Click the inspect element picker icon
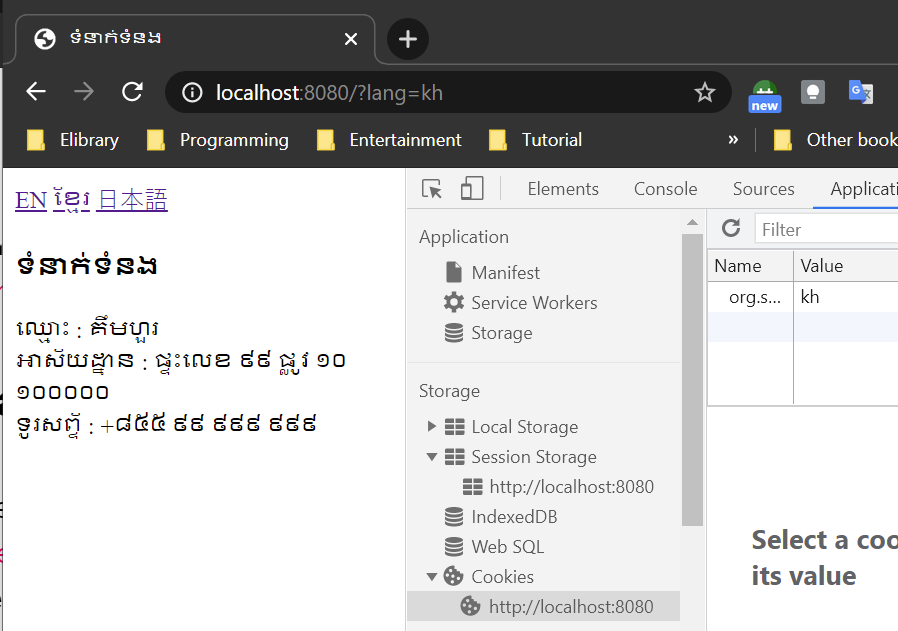The image size is (898, 631). pyautogui.click(x=432, y=189)
